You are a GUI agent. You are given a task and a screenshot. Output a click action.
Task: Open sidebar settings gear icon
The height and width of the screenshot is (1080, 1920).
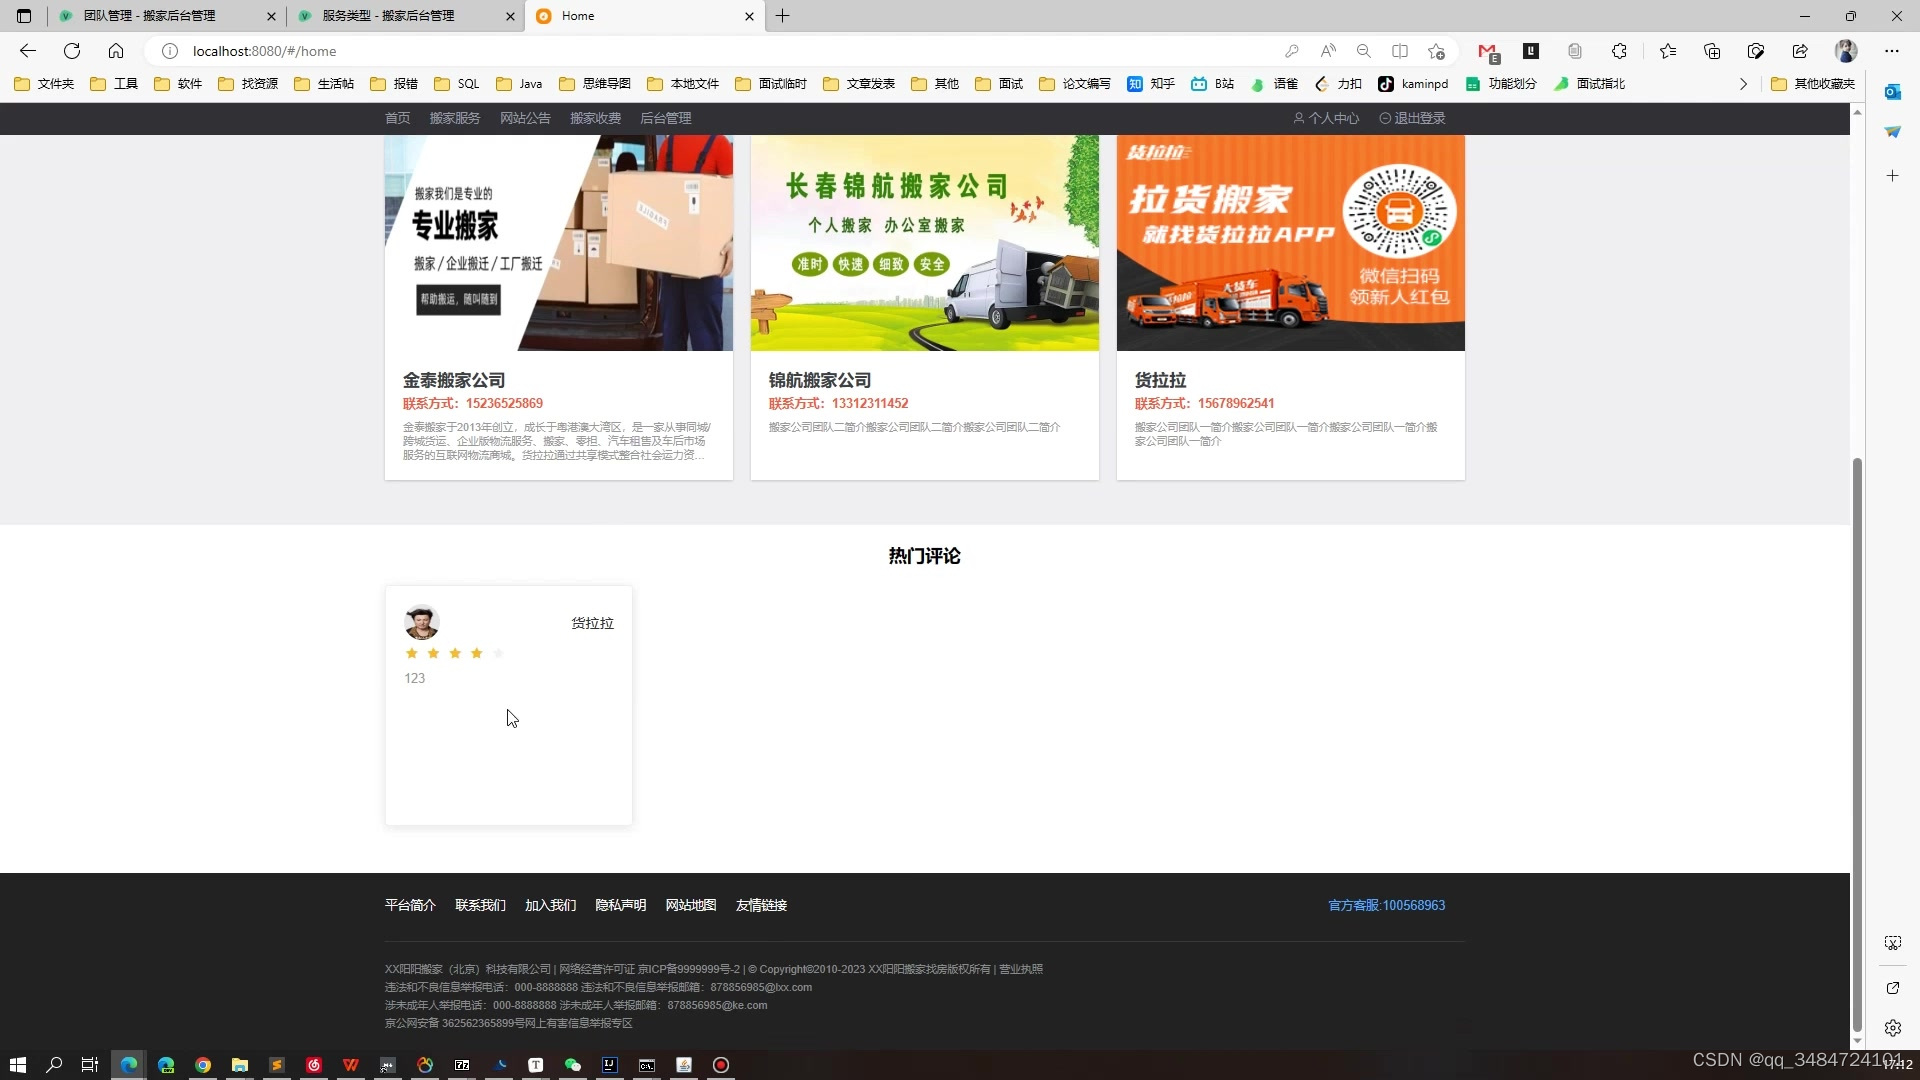(x=1892, y=1028)
